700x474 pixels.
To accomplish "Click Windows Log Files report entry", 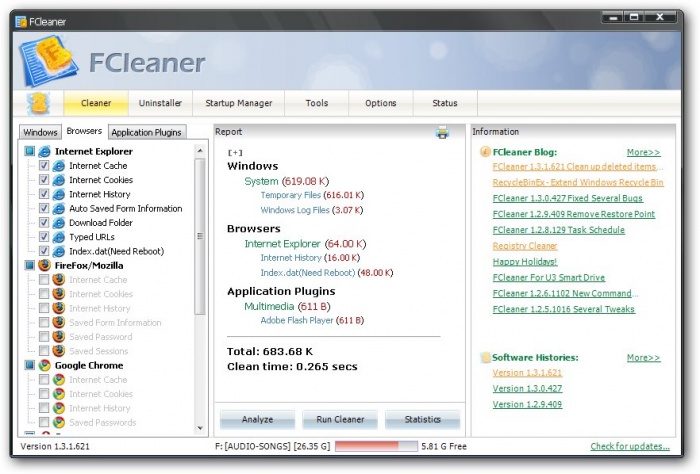I will point(312,210).
